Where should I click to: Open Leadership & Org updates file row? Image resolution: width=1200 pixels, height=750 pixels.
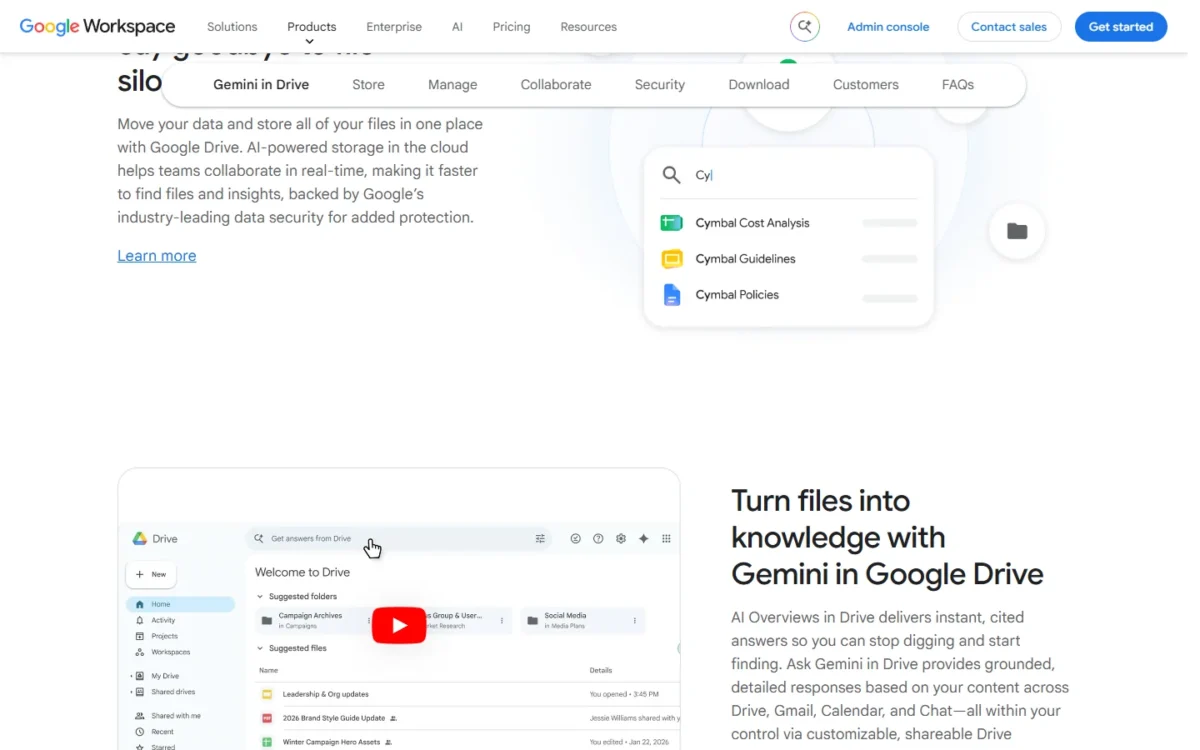[x=468, y=694]
